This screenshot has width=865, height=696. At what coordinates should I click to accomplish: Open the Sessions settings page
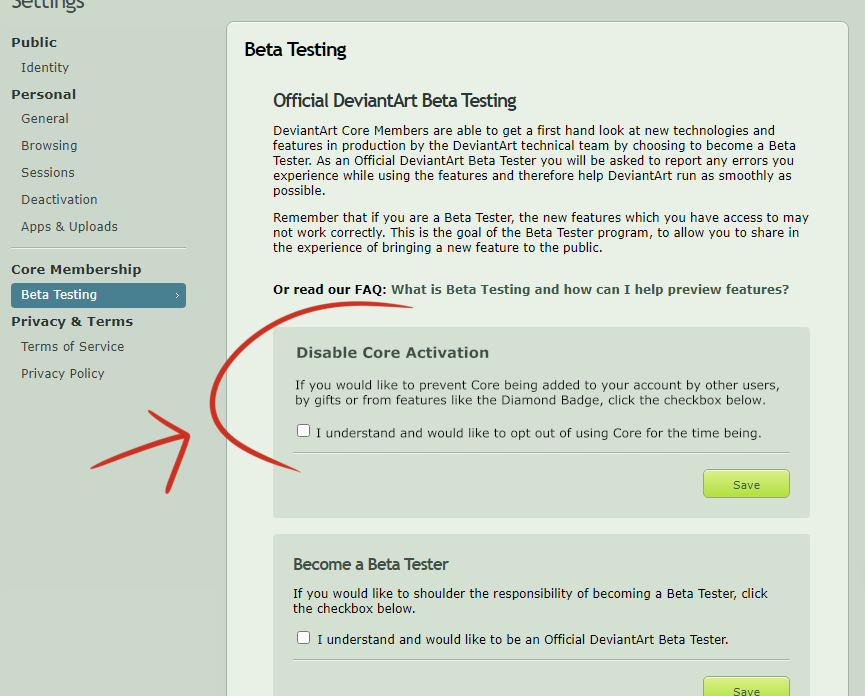tap(47, 173)
